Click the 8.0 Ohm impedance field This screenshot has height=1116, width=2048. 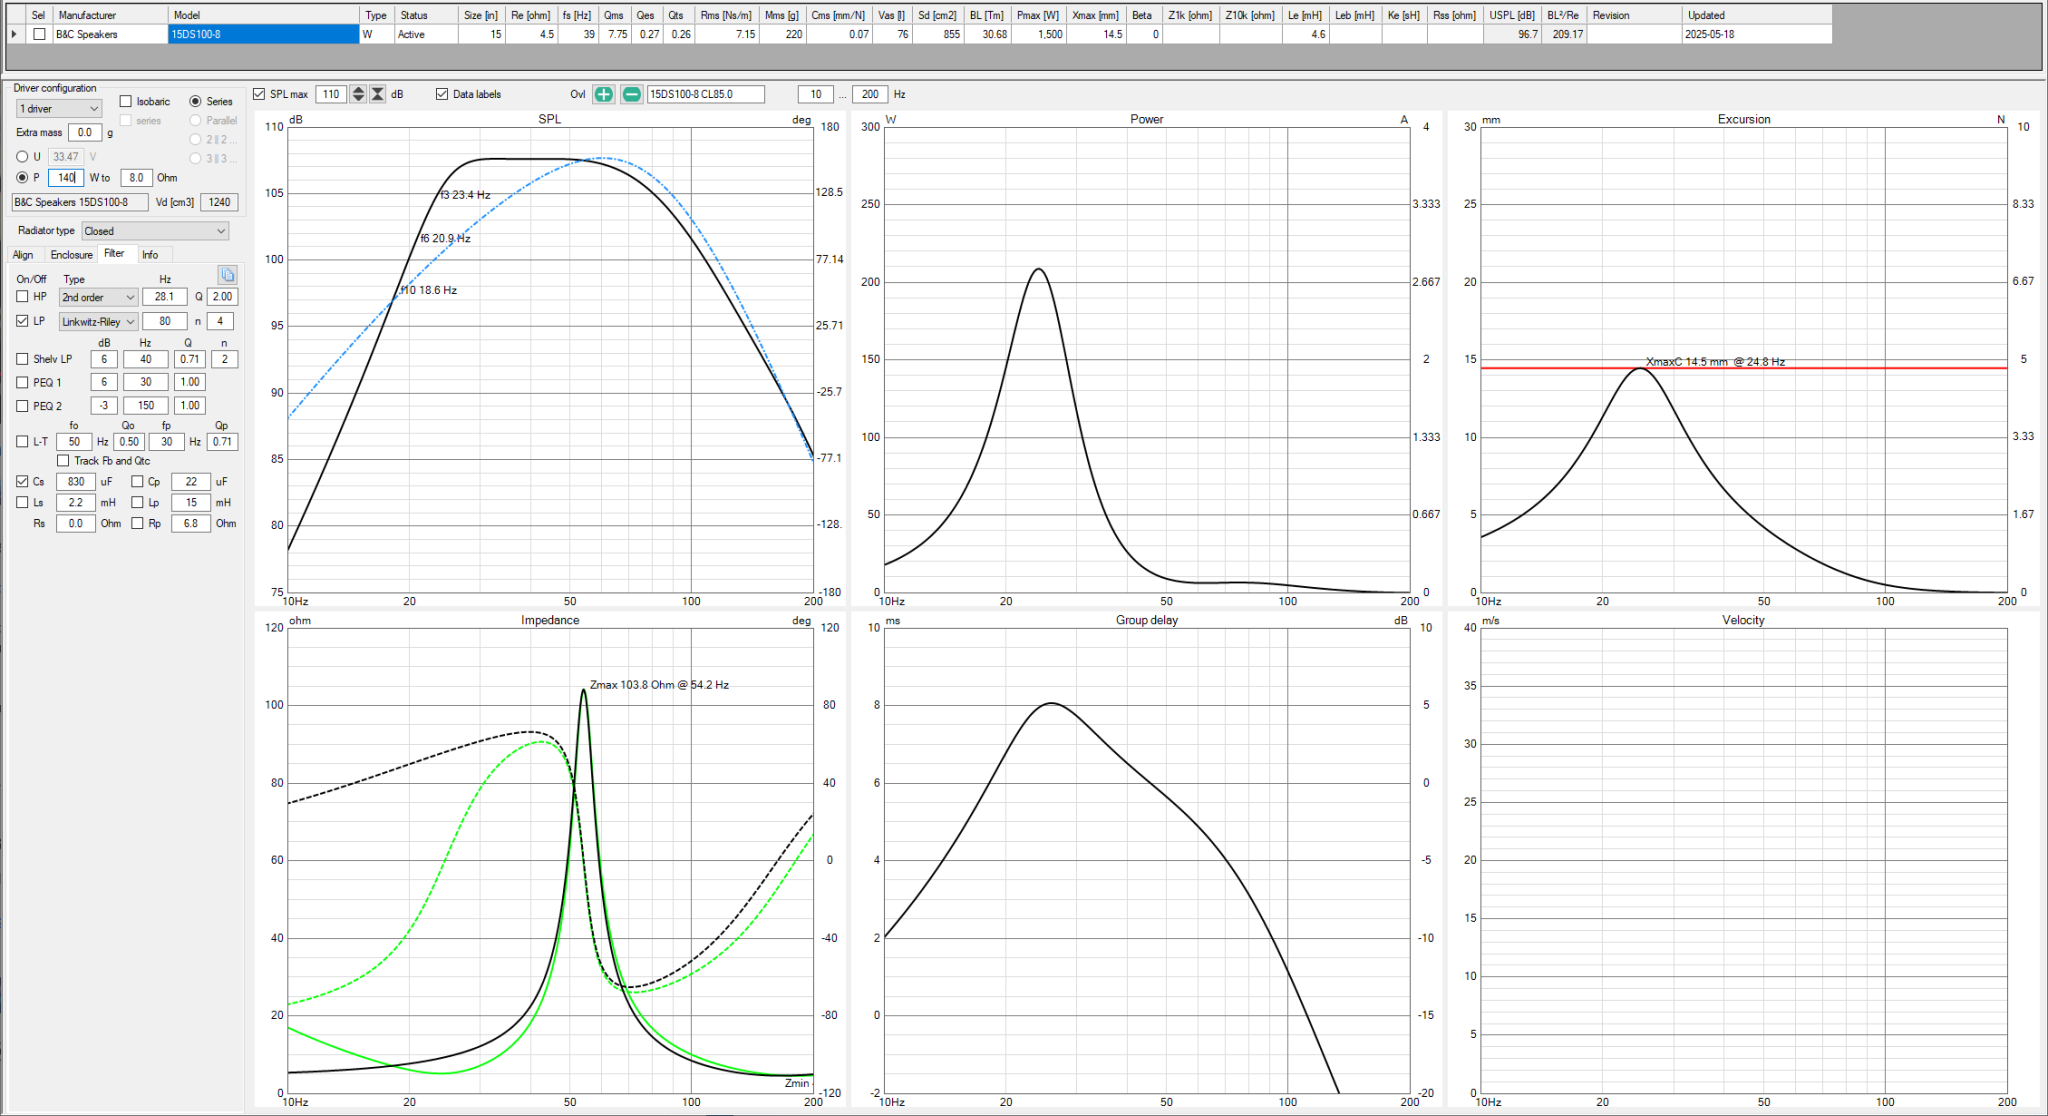(136, 177)
